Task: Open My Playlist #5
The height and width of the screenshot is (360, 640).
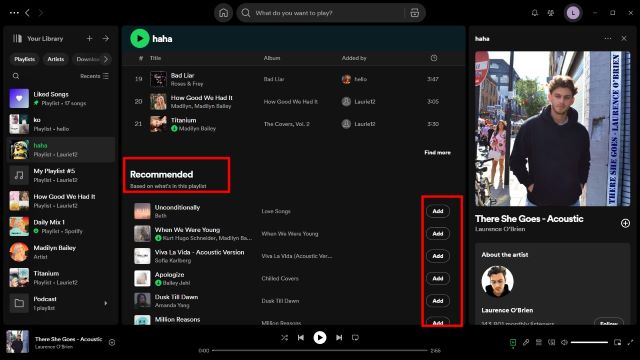Action: pos(61,175)
